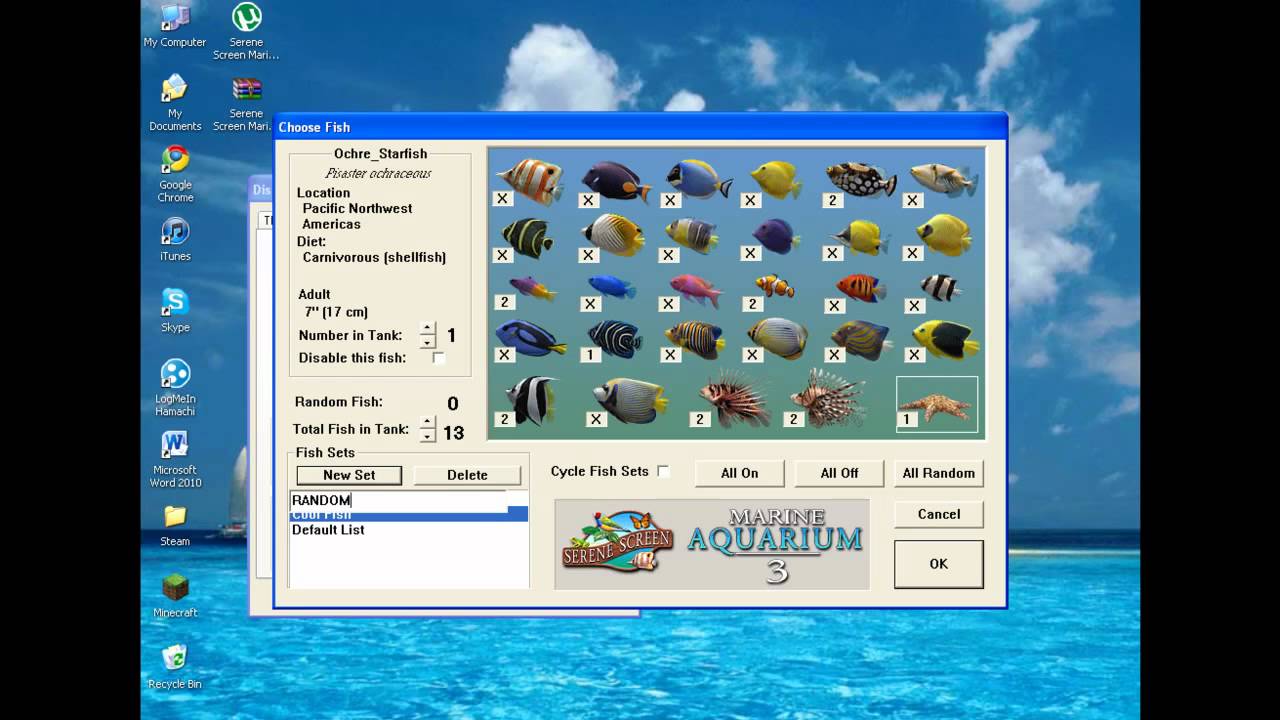Pick the powder blue tang fish
This screenshot has height=720, width=1280.
click(698, 180)
